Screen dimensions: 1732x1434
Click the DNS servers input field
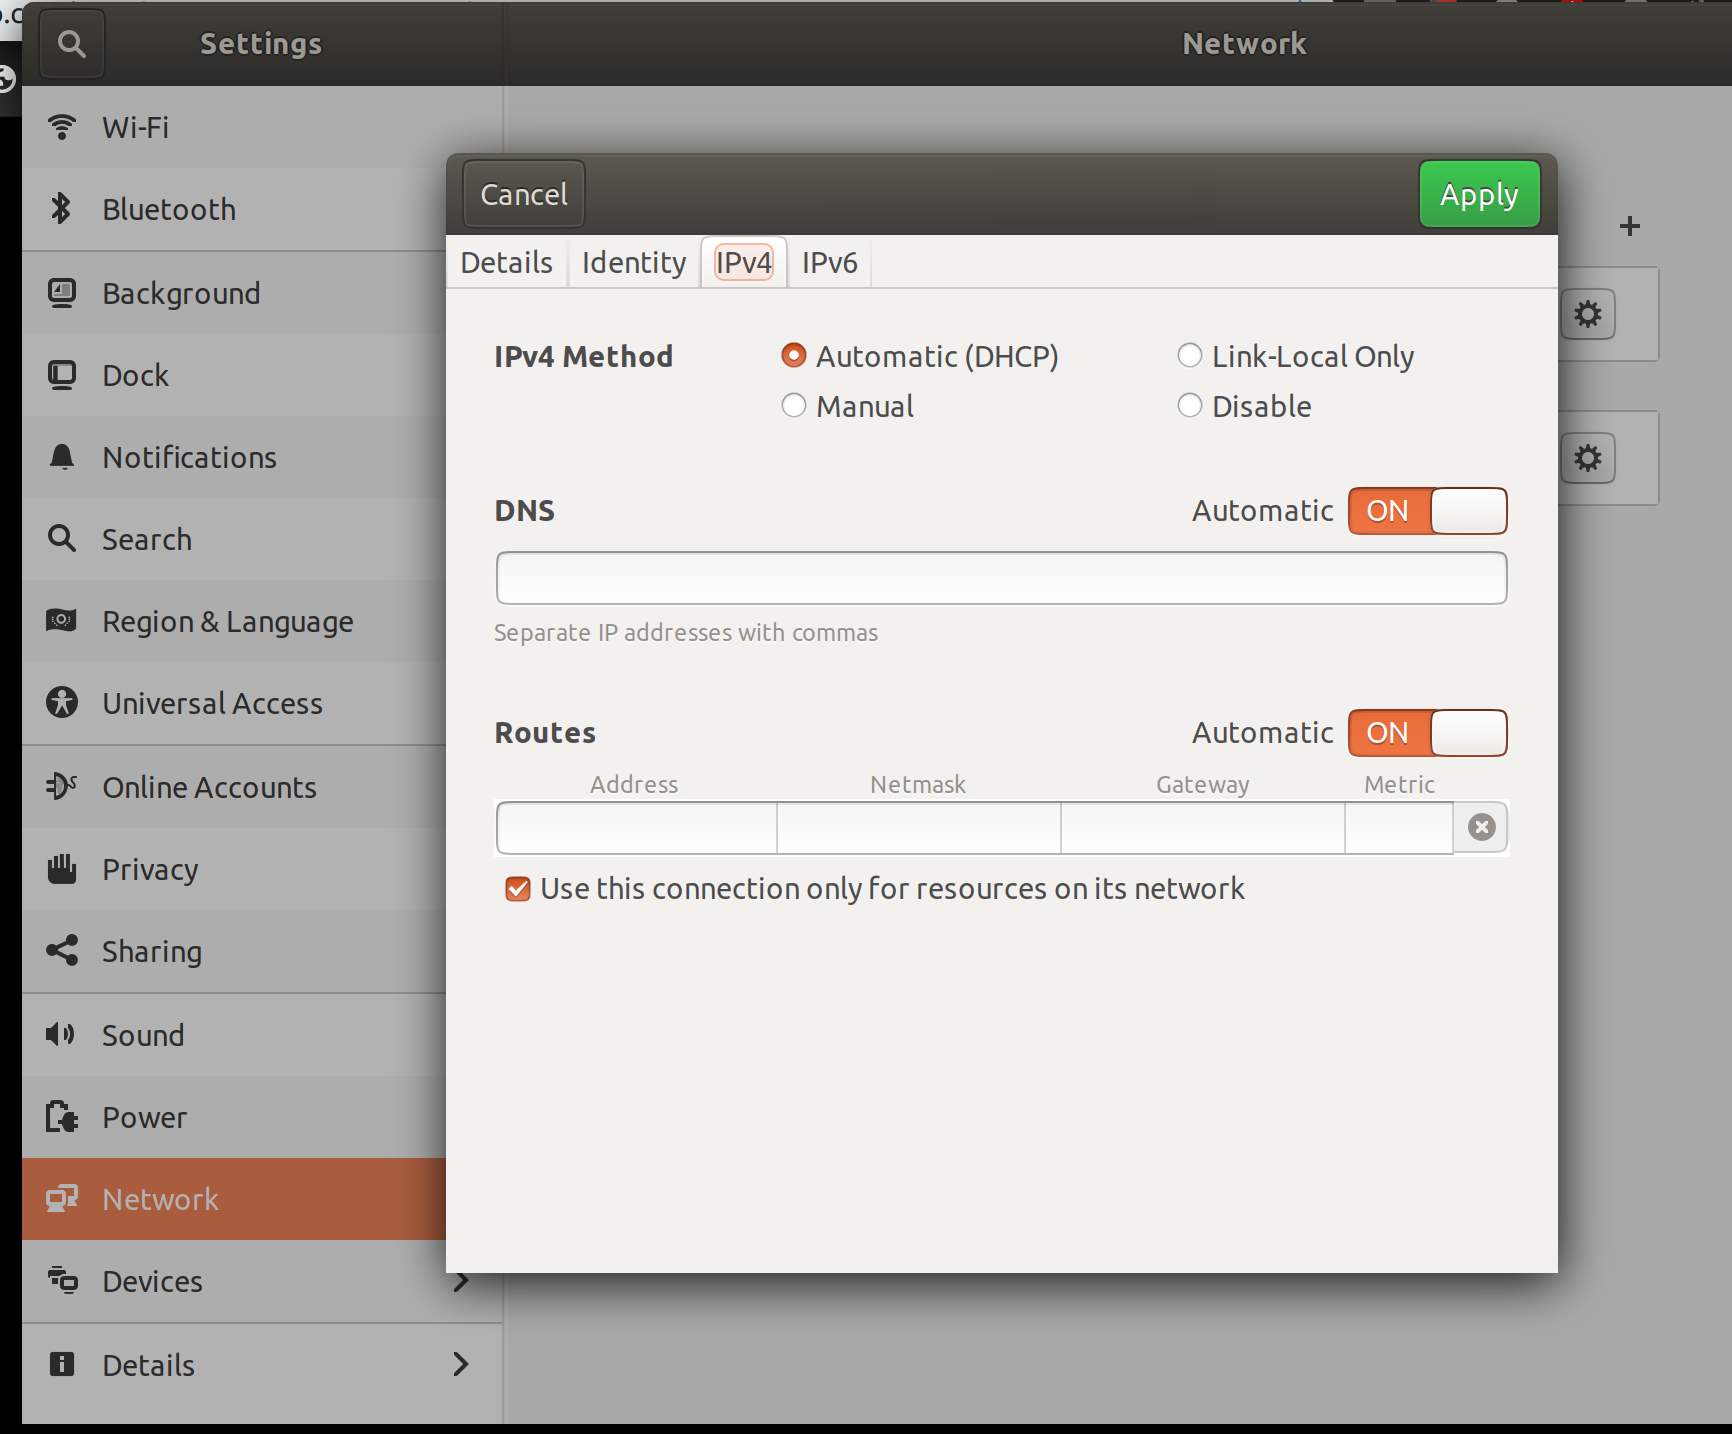pos(1001,578)
